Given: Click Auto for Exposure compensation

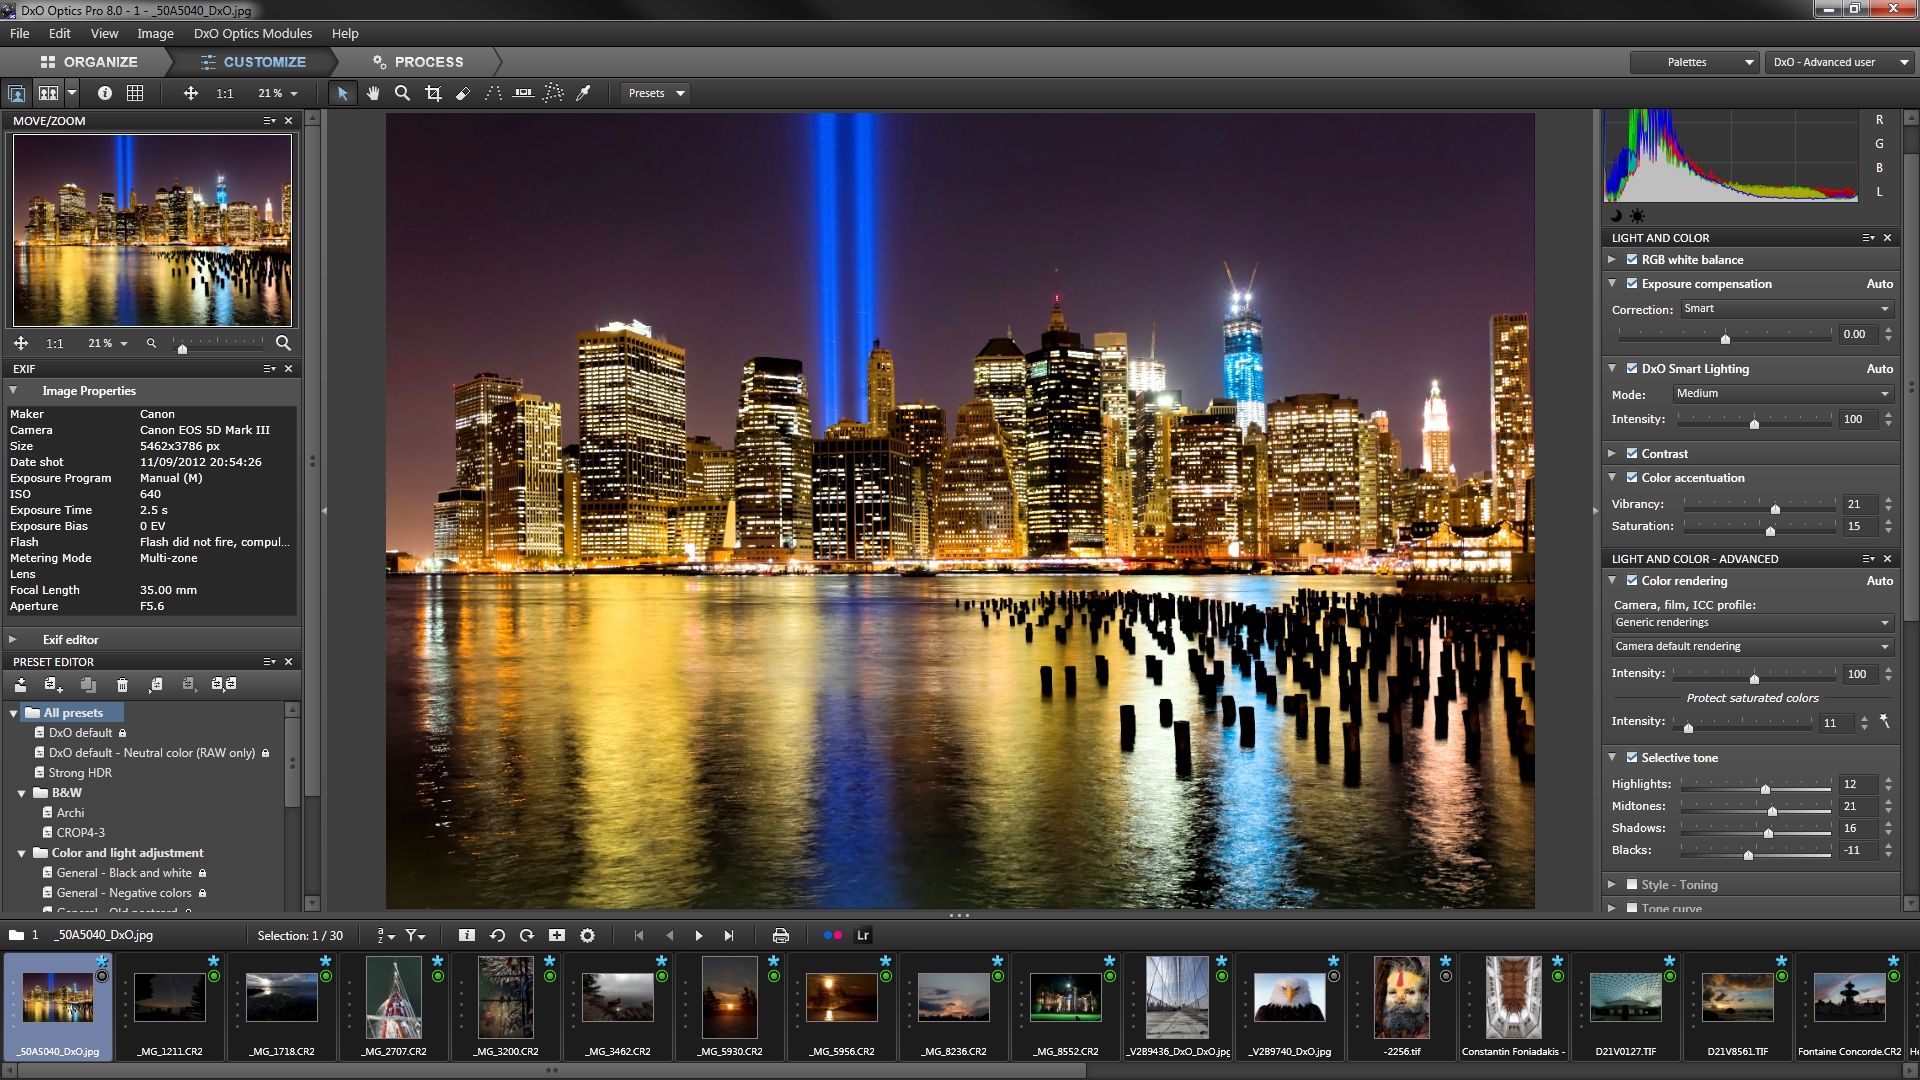Looking at the screenshot, I should [x=1880, y=284].
